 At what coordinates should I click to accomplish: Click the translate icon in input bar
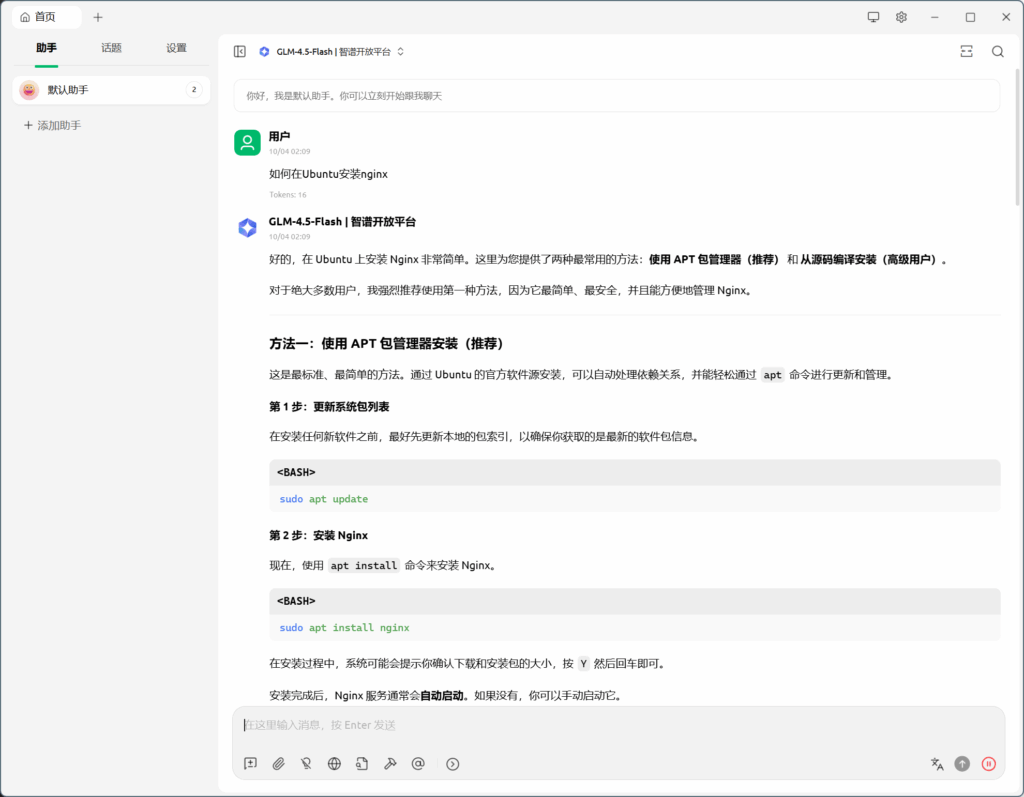point(937,764)
